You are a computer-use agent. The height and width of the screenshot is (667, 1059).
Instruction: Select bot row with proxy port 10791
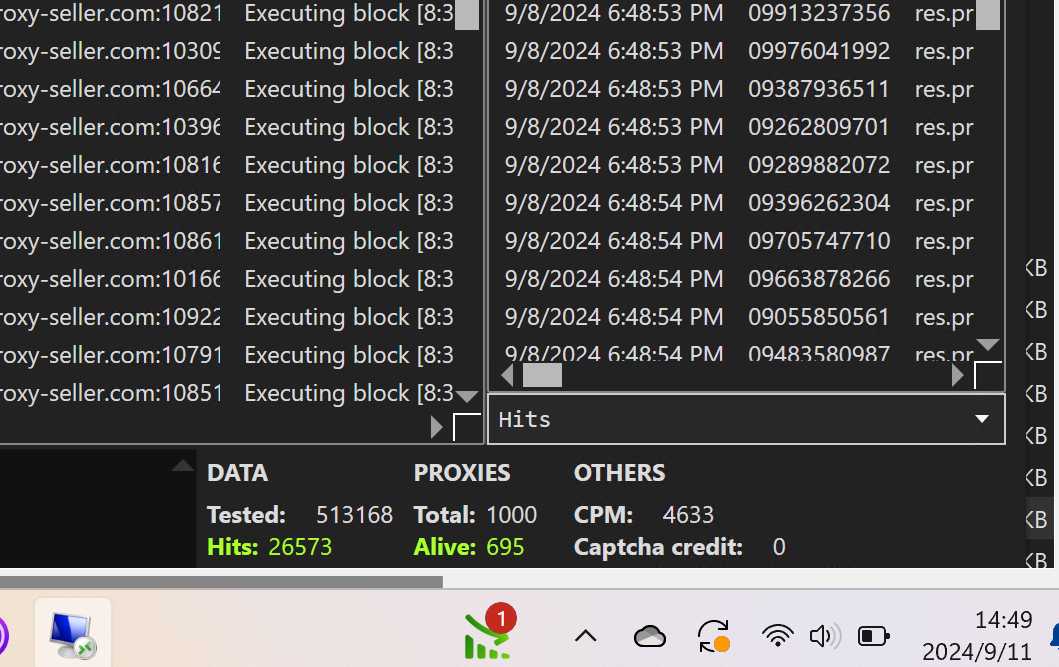(x=227, y=355)
